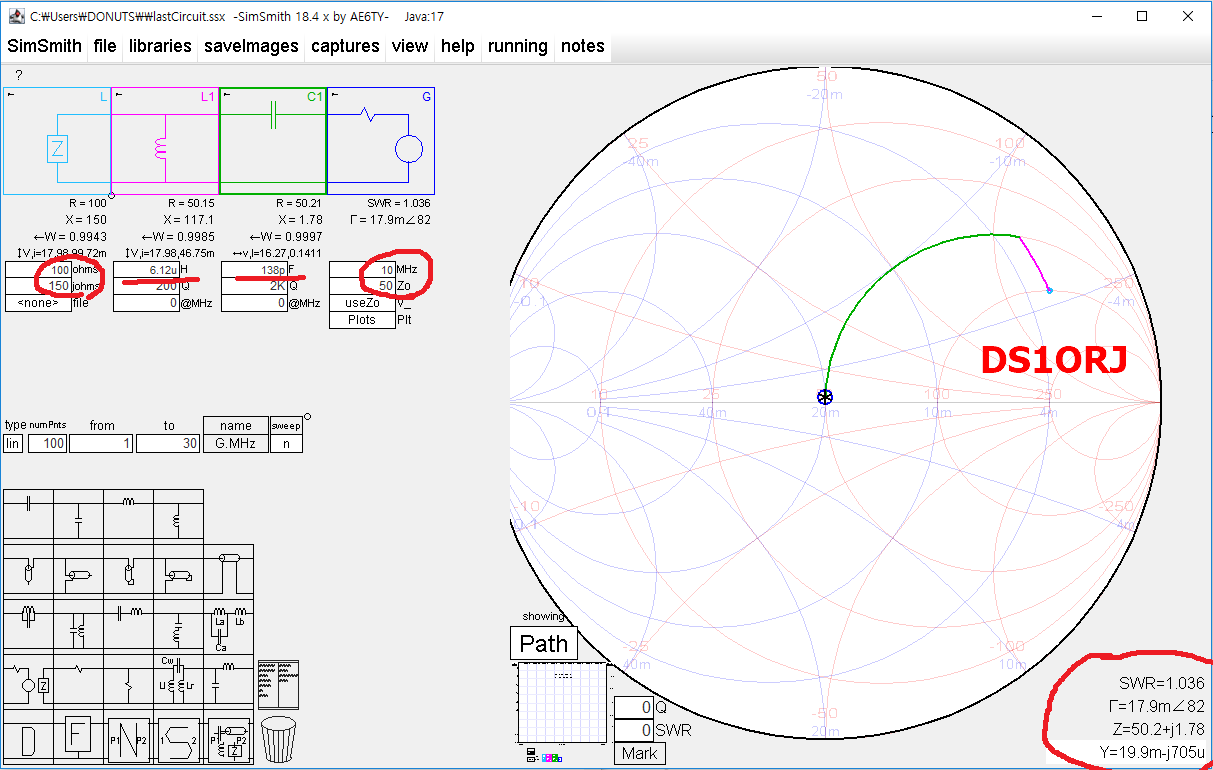
Task: Edit the load reactance 150 johms field
Action: [38, 287]
